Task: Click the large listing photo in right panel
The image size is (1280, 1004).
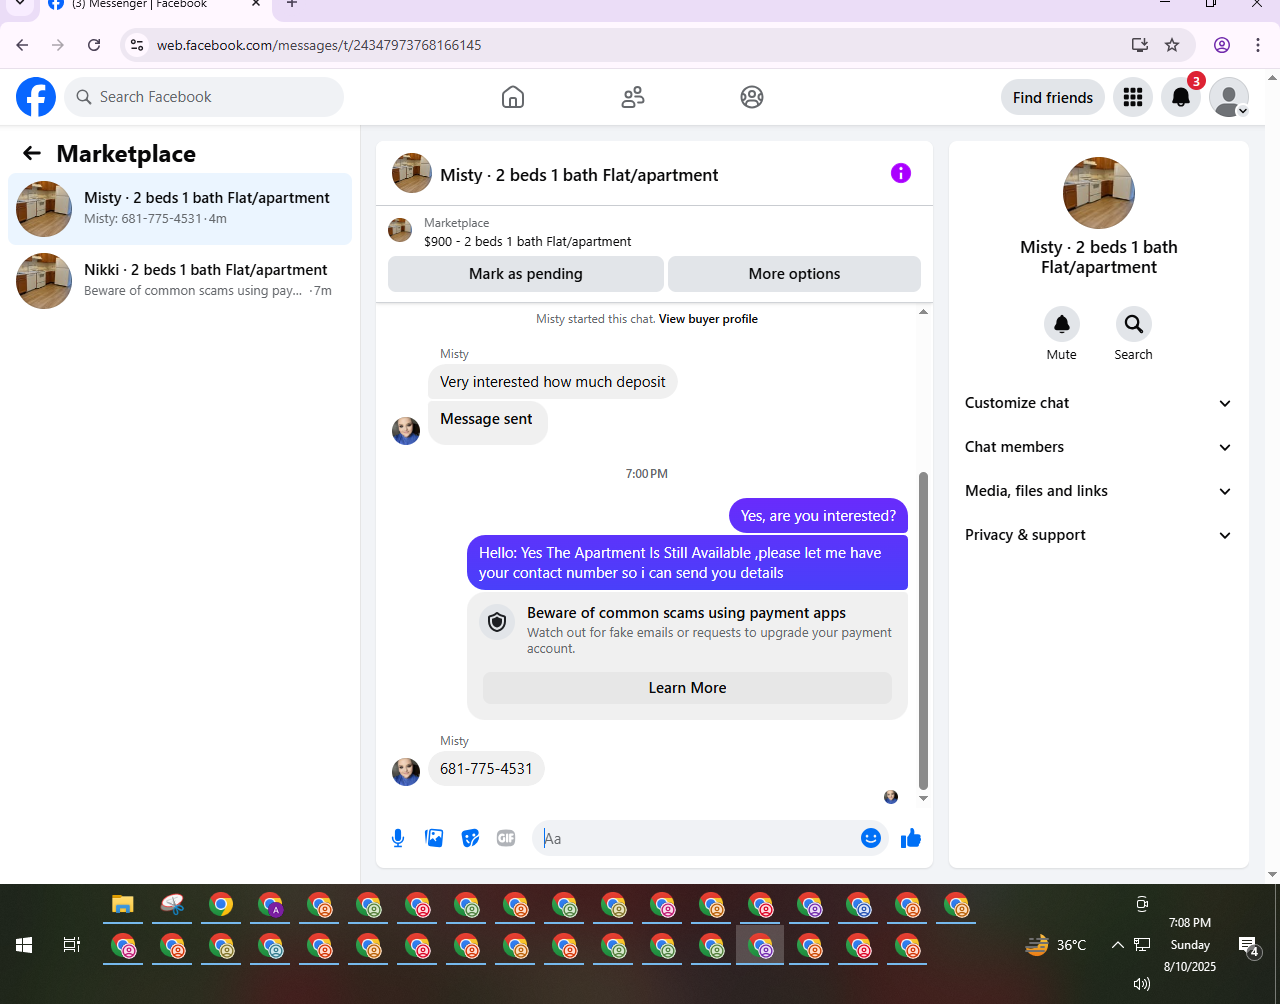Action: [x=1099, y=193]
